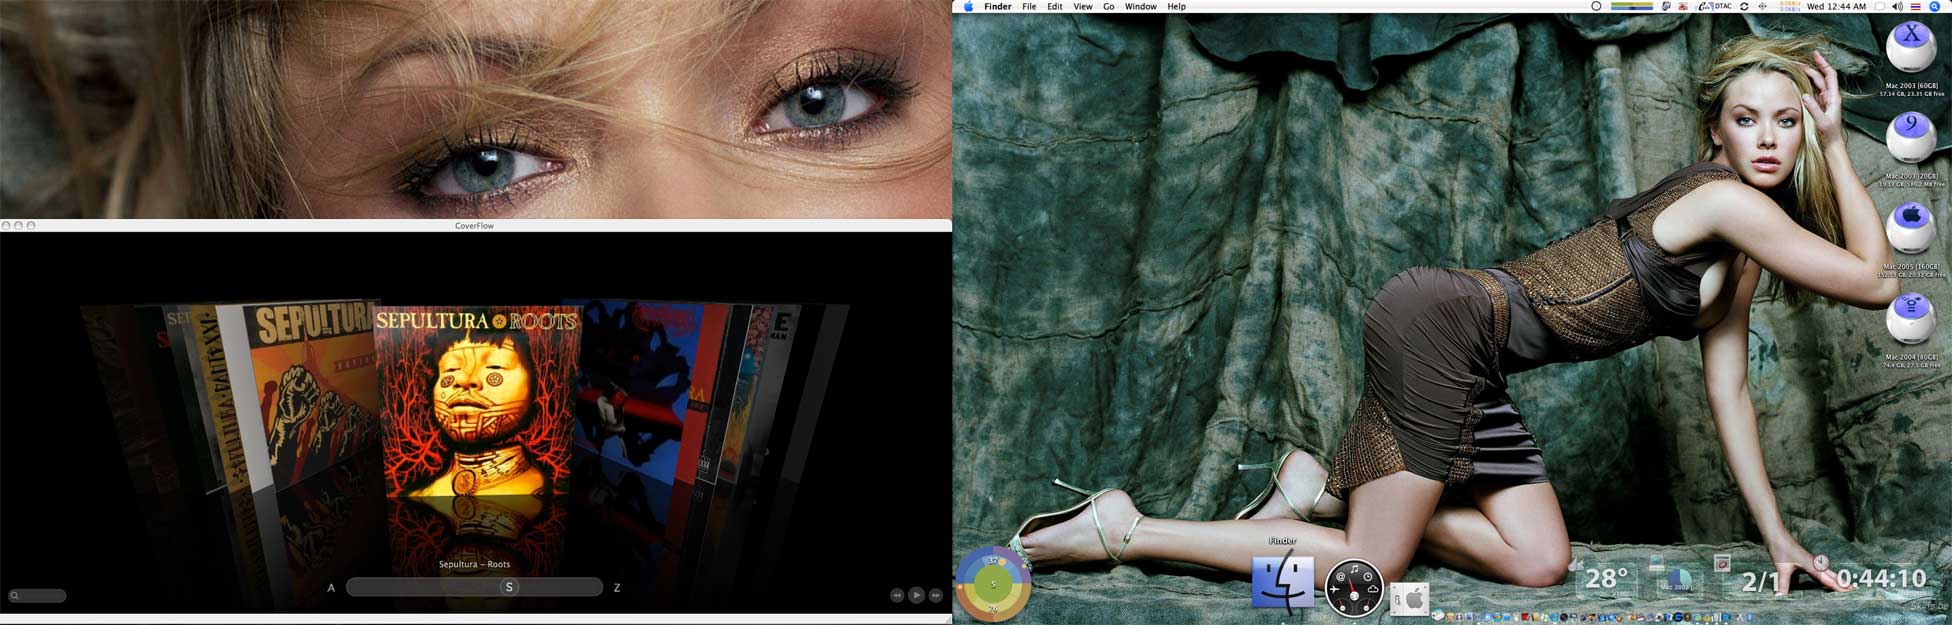This screenshot has height=625, width=1952.
Task: Click the Spotlight search icon in the menu bar
Action: click(x=1935, y=7)
